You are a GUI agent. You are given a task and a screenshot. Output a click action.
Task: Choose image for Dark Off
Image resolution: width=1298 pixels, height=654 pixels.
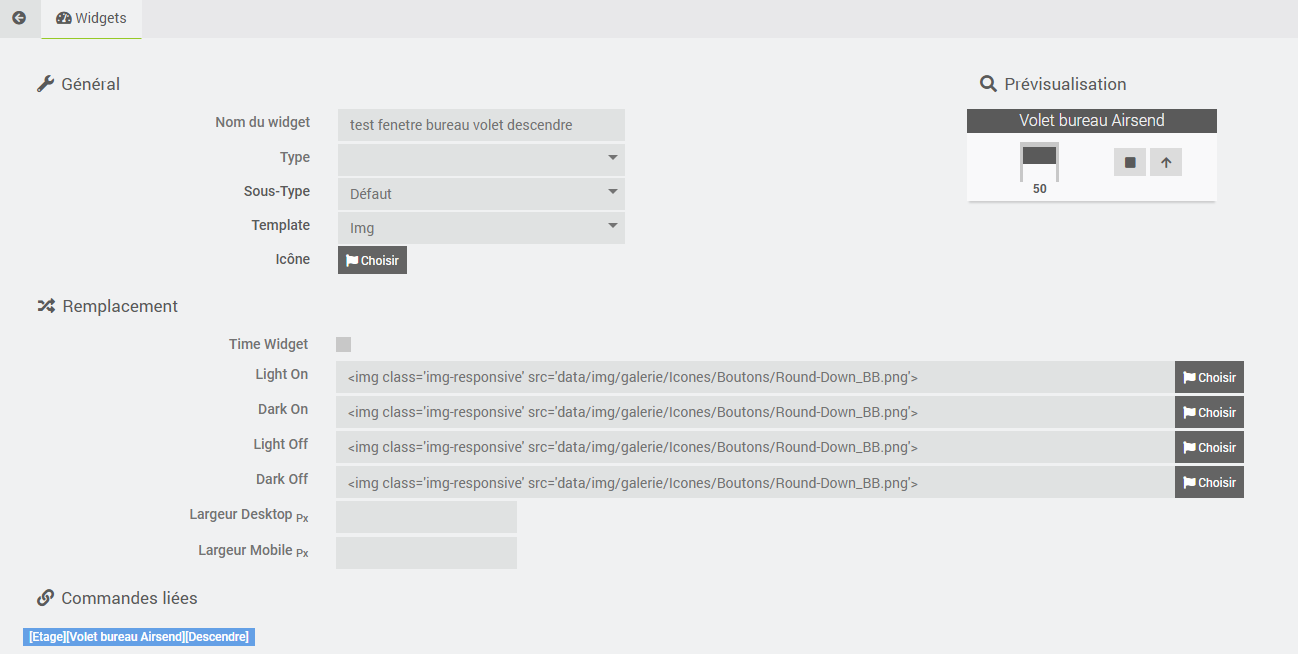[1209, 482]
